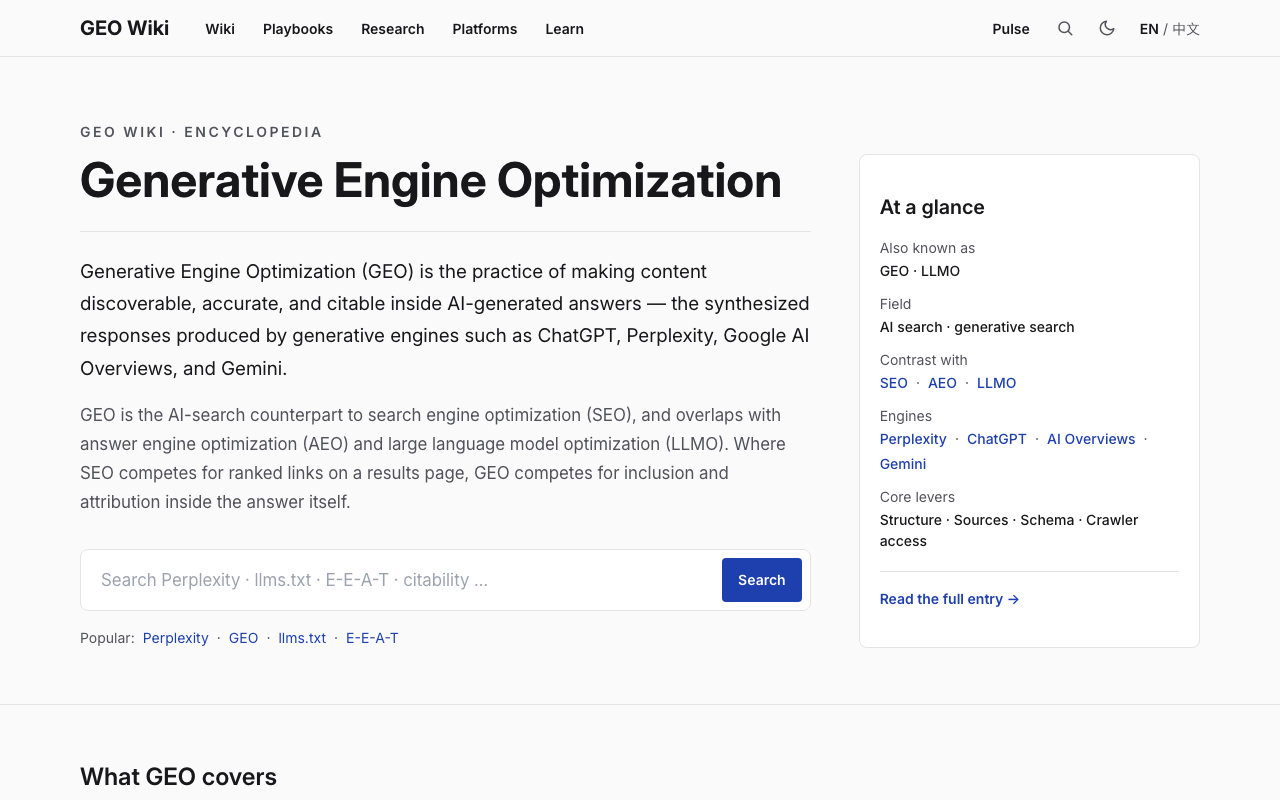Open the Gemini engine link

(903, 464)
